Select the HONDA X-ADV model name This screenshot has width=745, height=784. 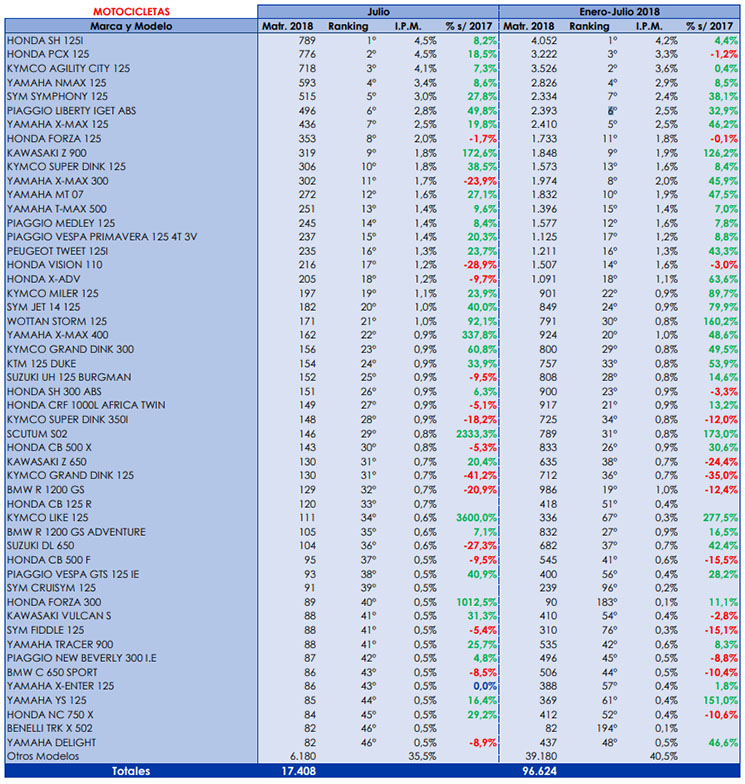[44, 279]
